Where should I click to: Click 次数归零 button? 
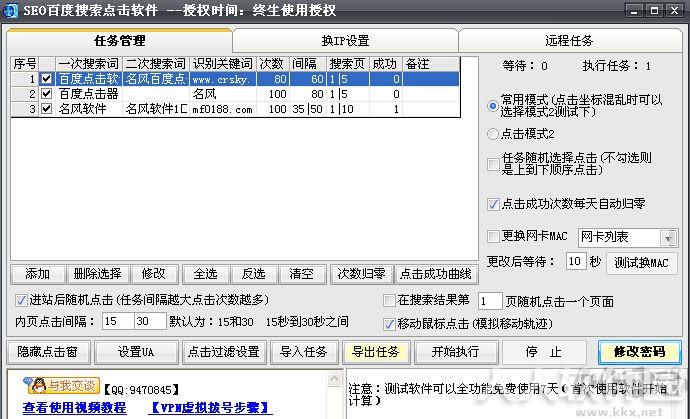(361, 274)
